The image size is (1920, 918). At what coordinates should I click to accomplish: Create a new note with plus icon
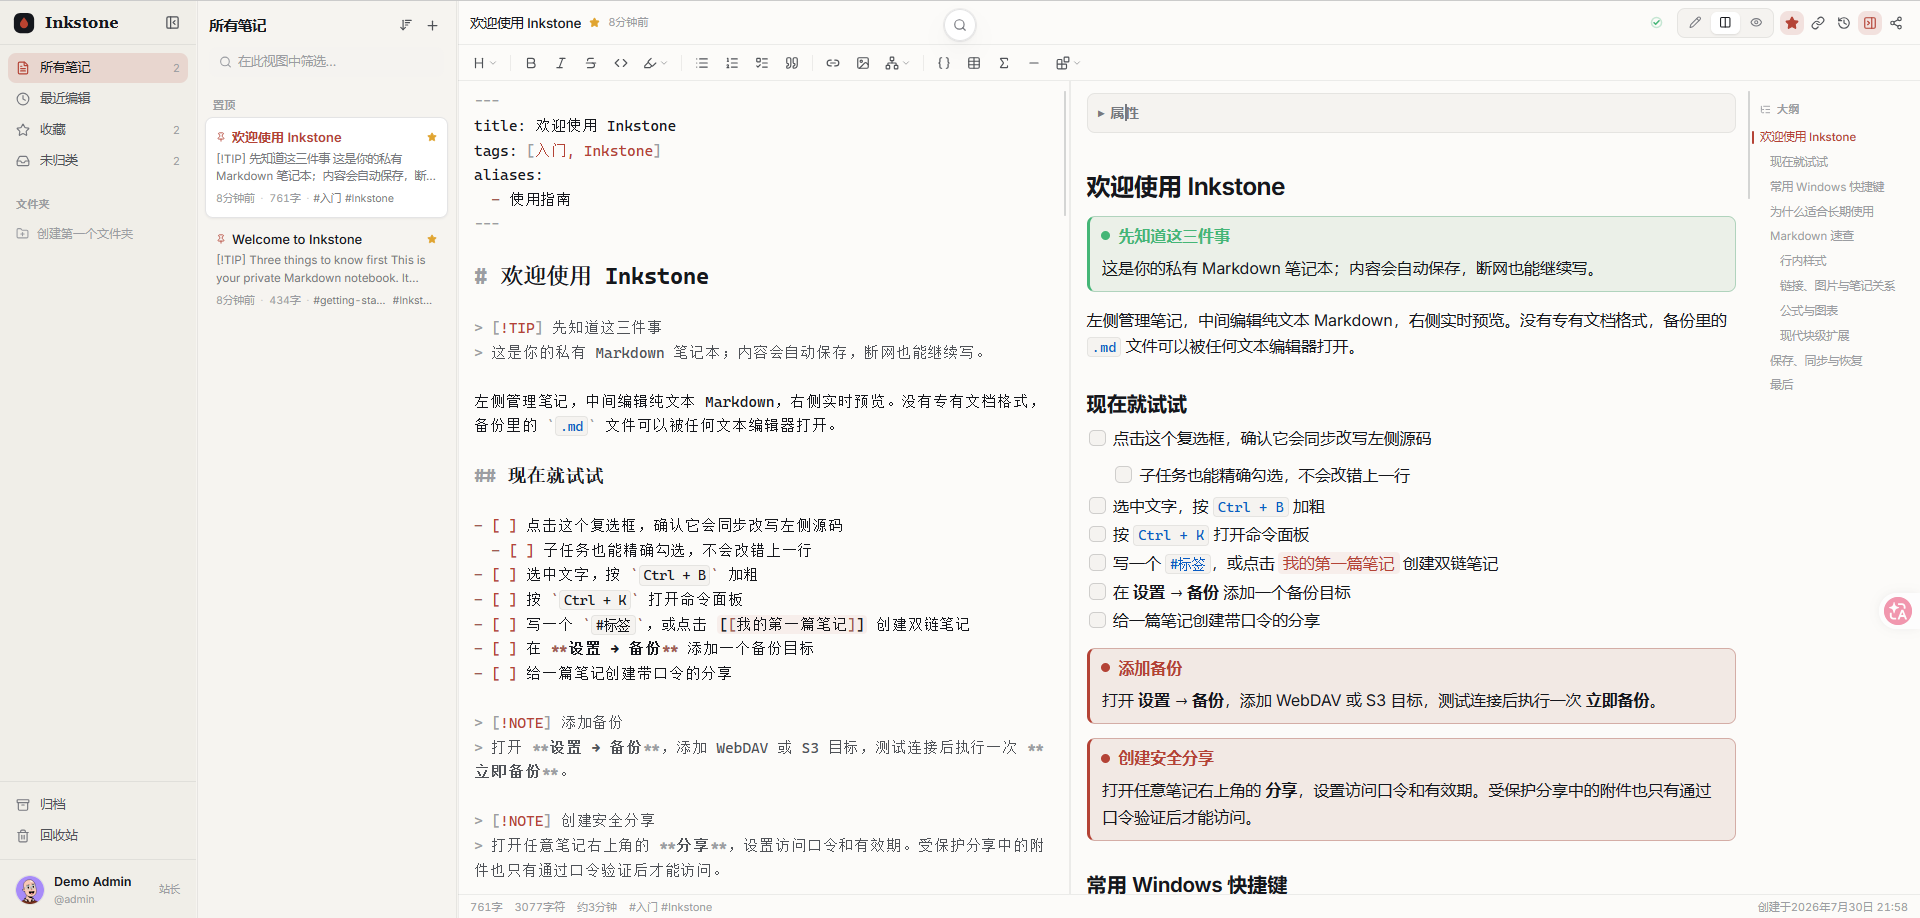(432, 26)
